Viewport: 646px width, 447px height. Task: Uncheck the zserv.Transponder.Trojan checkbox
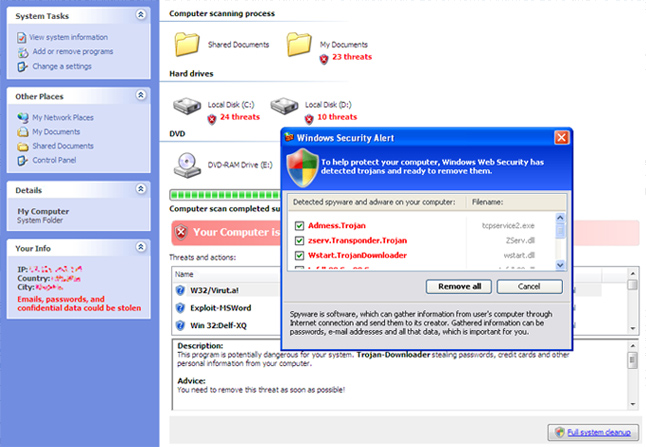pos(300,241)
